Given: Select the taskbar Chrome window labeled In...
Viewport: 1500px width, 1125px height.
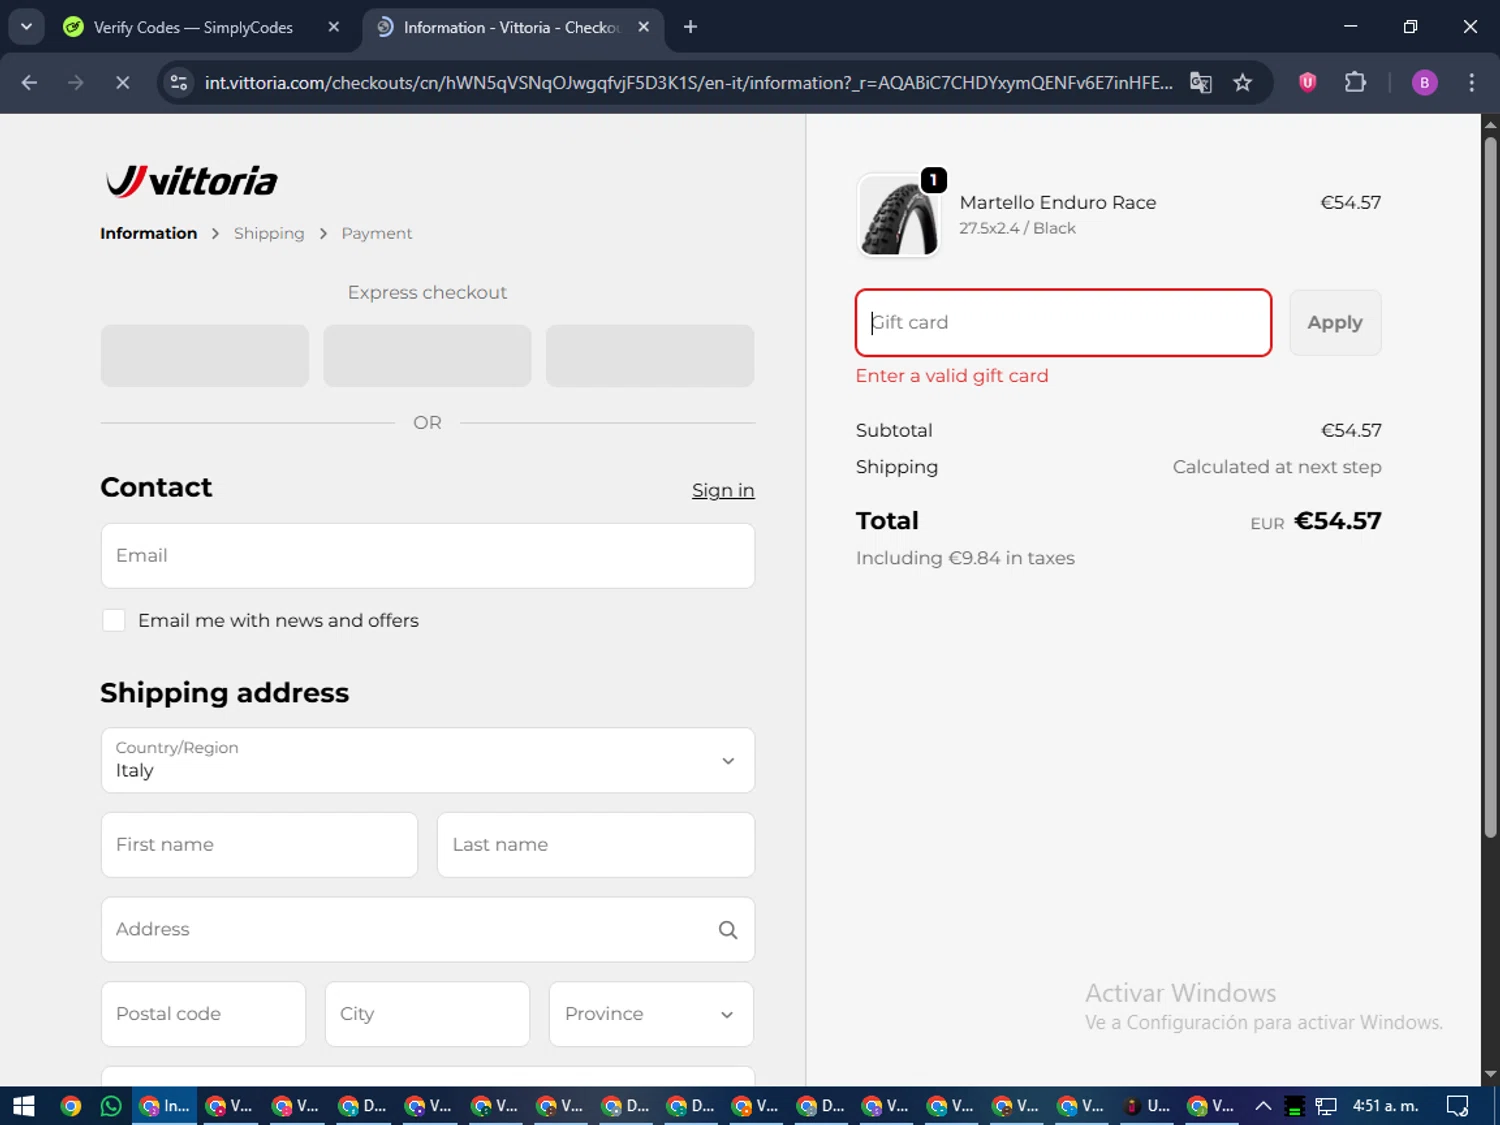Looking at the screenshot, I should click(165, 1106).
